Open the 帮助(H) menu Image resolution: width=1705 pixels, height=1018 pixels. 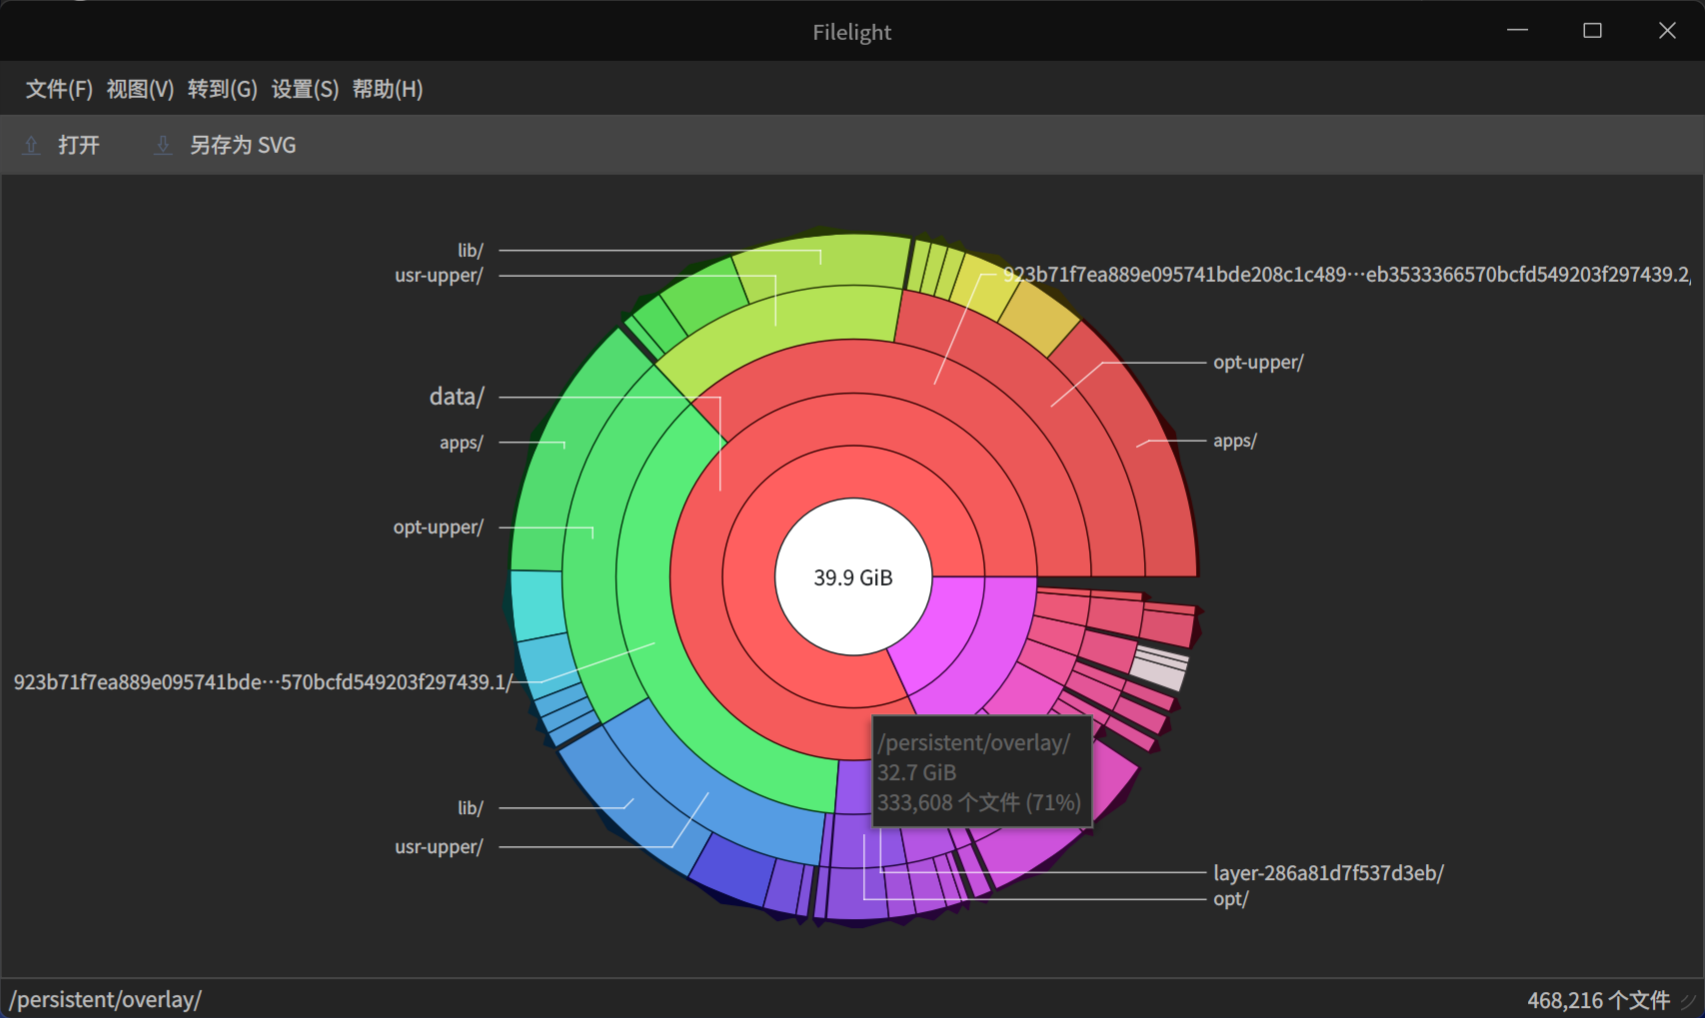(387, 89)
